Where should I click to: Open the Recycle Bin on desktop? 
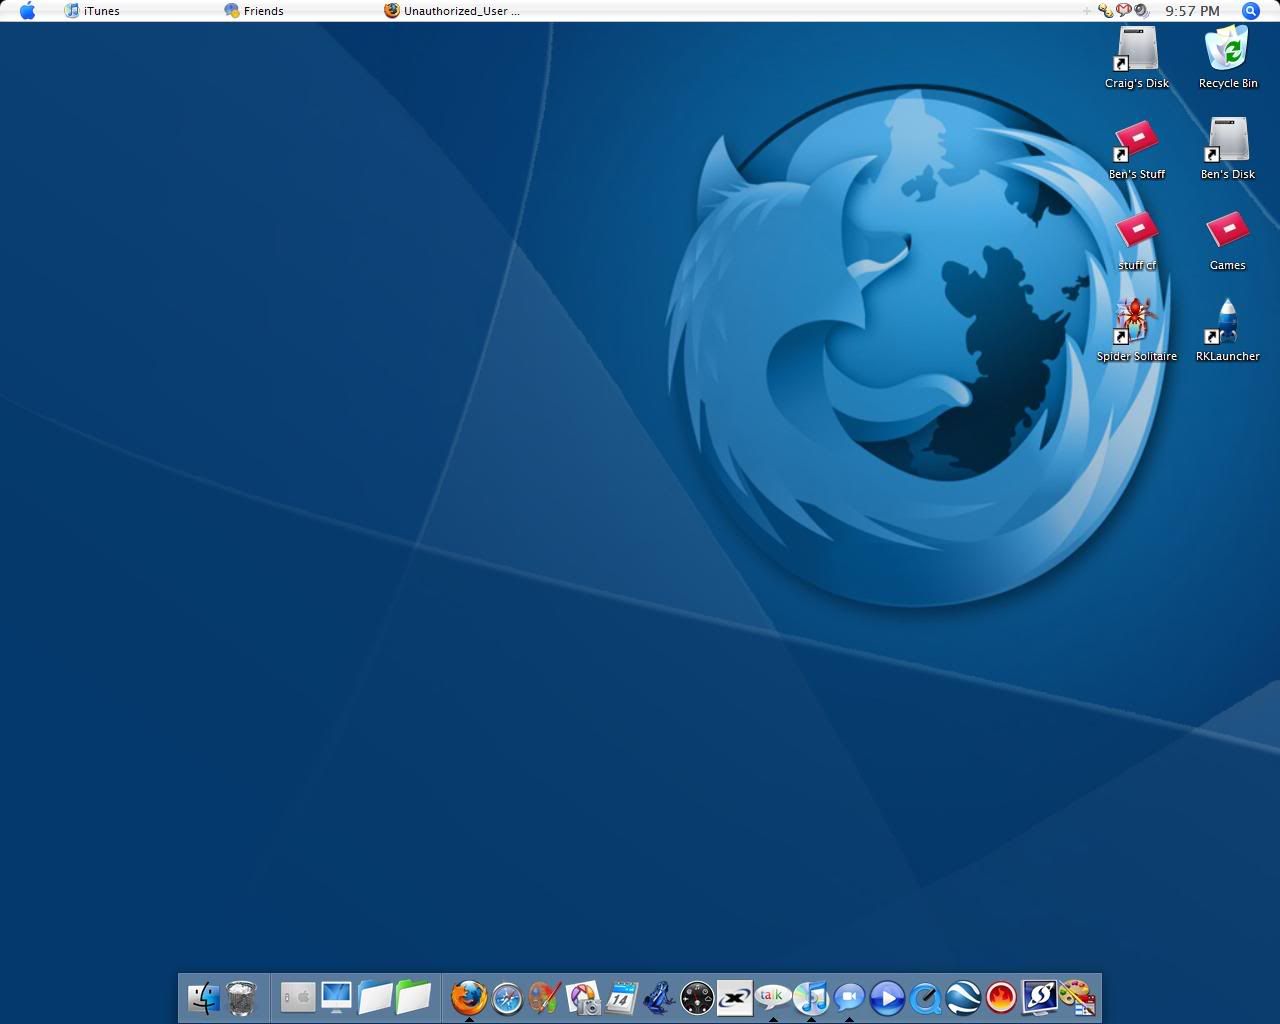point(1228,58)
